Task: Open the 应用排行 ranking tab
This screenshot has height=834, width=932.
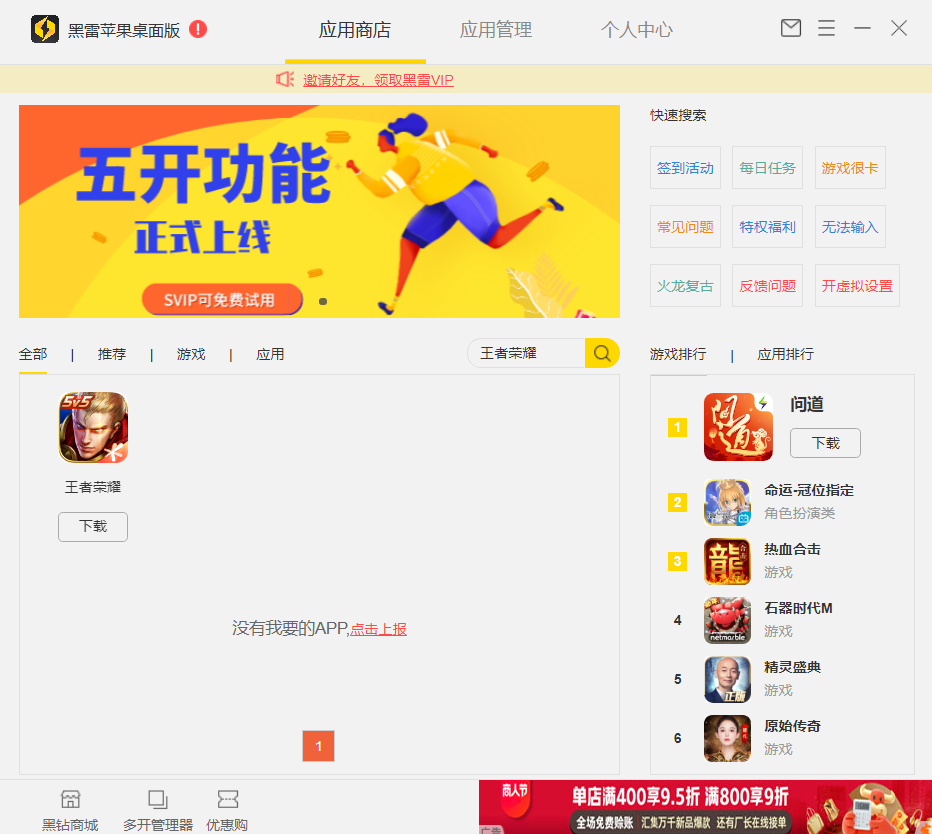Action: [785, 353]
